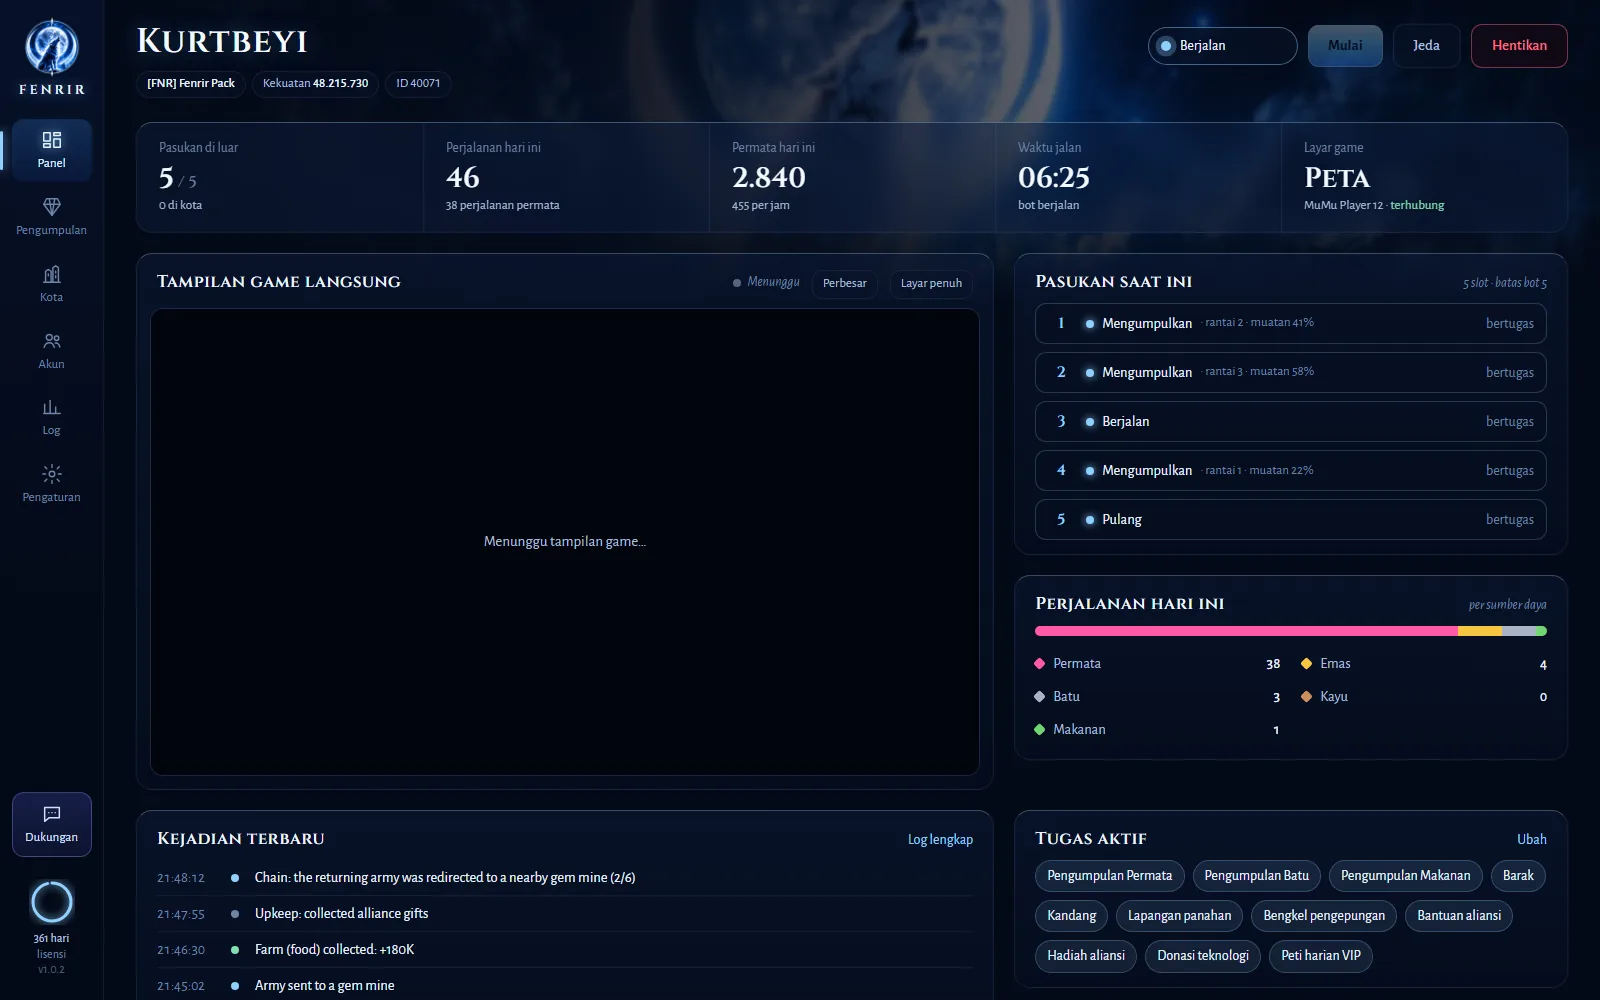The image size is (1600, 1000).
Task: Click the ID 40071 badge
Action: pos(418,84)
